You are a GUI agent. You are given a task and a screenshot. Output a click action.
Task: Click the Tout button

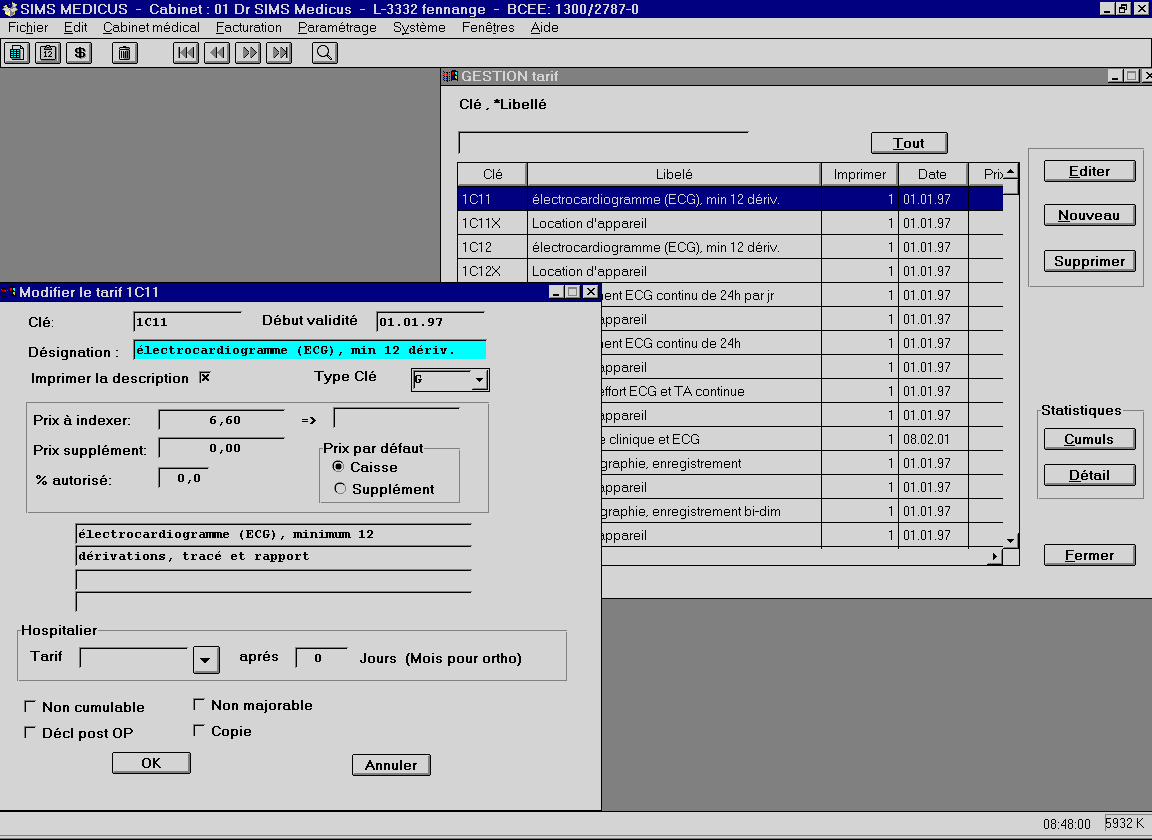point(909,143)
